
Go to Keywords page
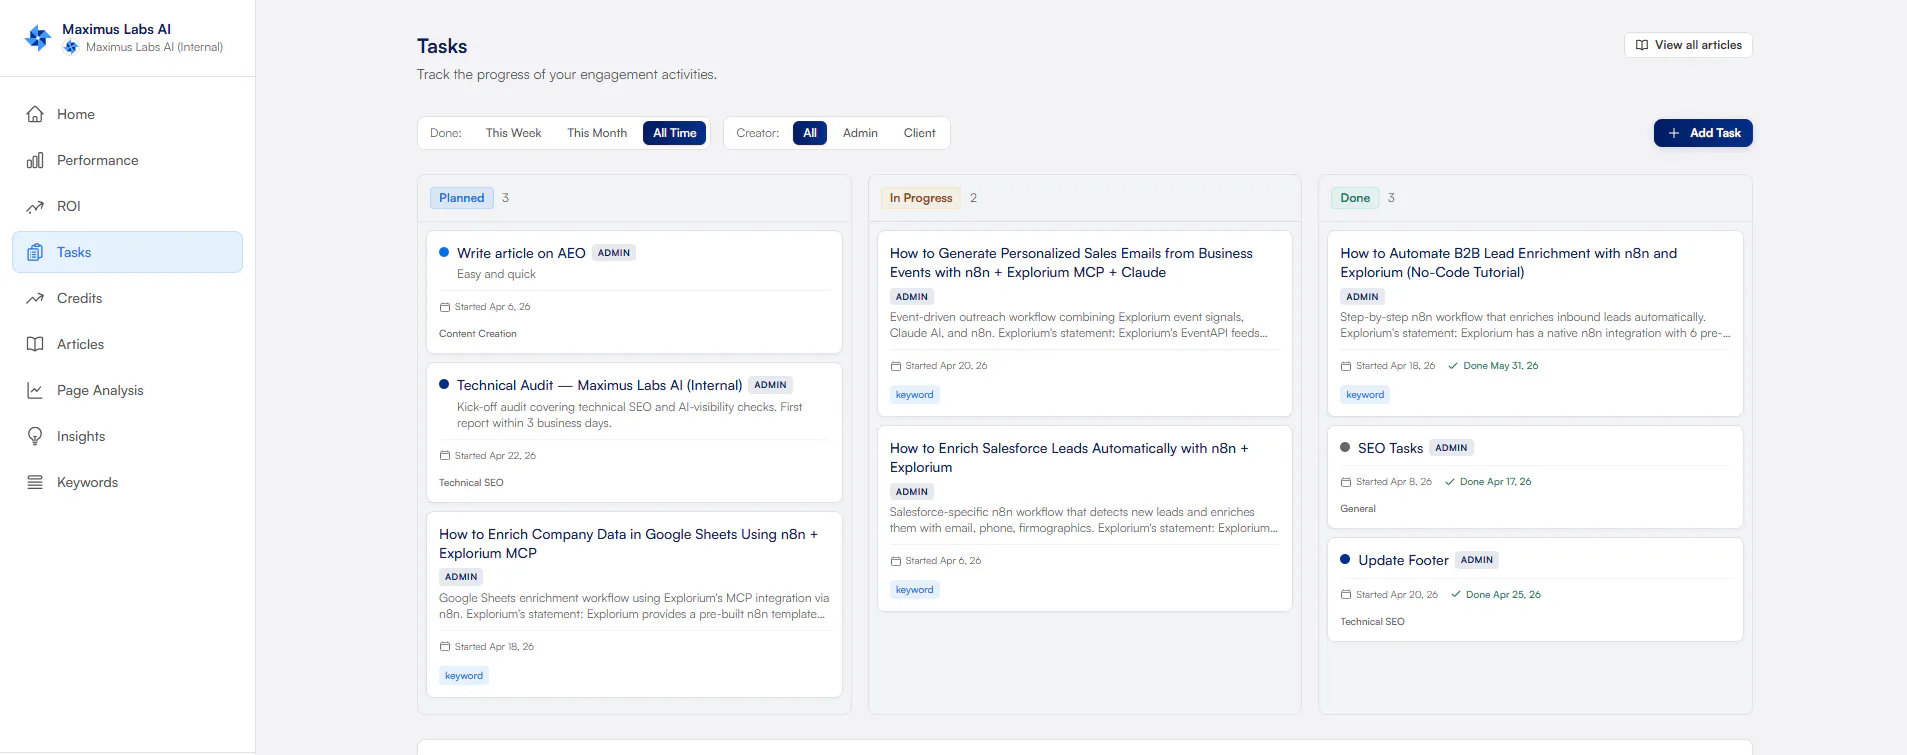click(127, 482)
